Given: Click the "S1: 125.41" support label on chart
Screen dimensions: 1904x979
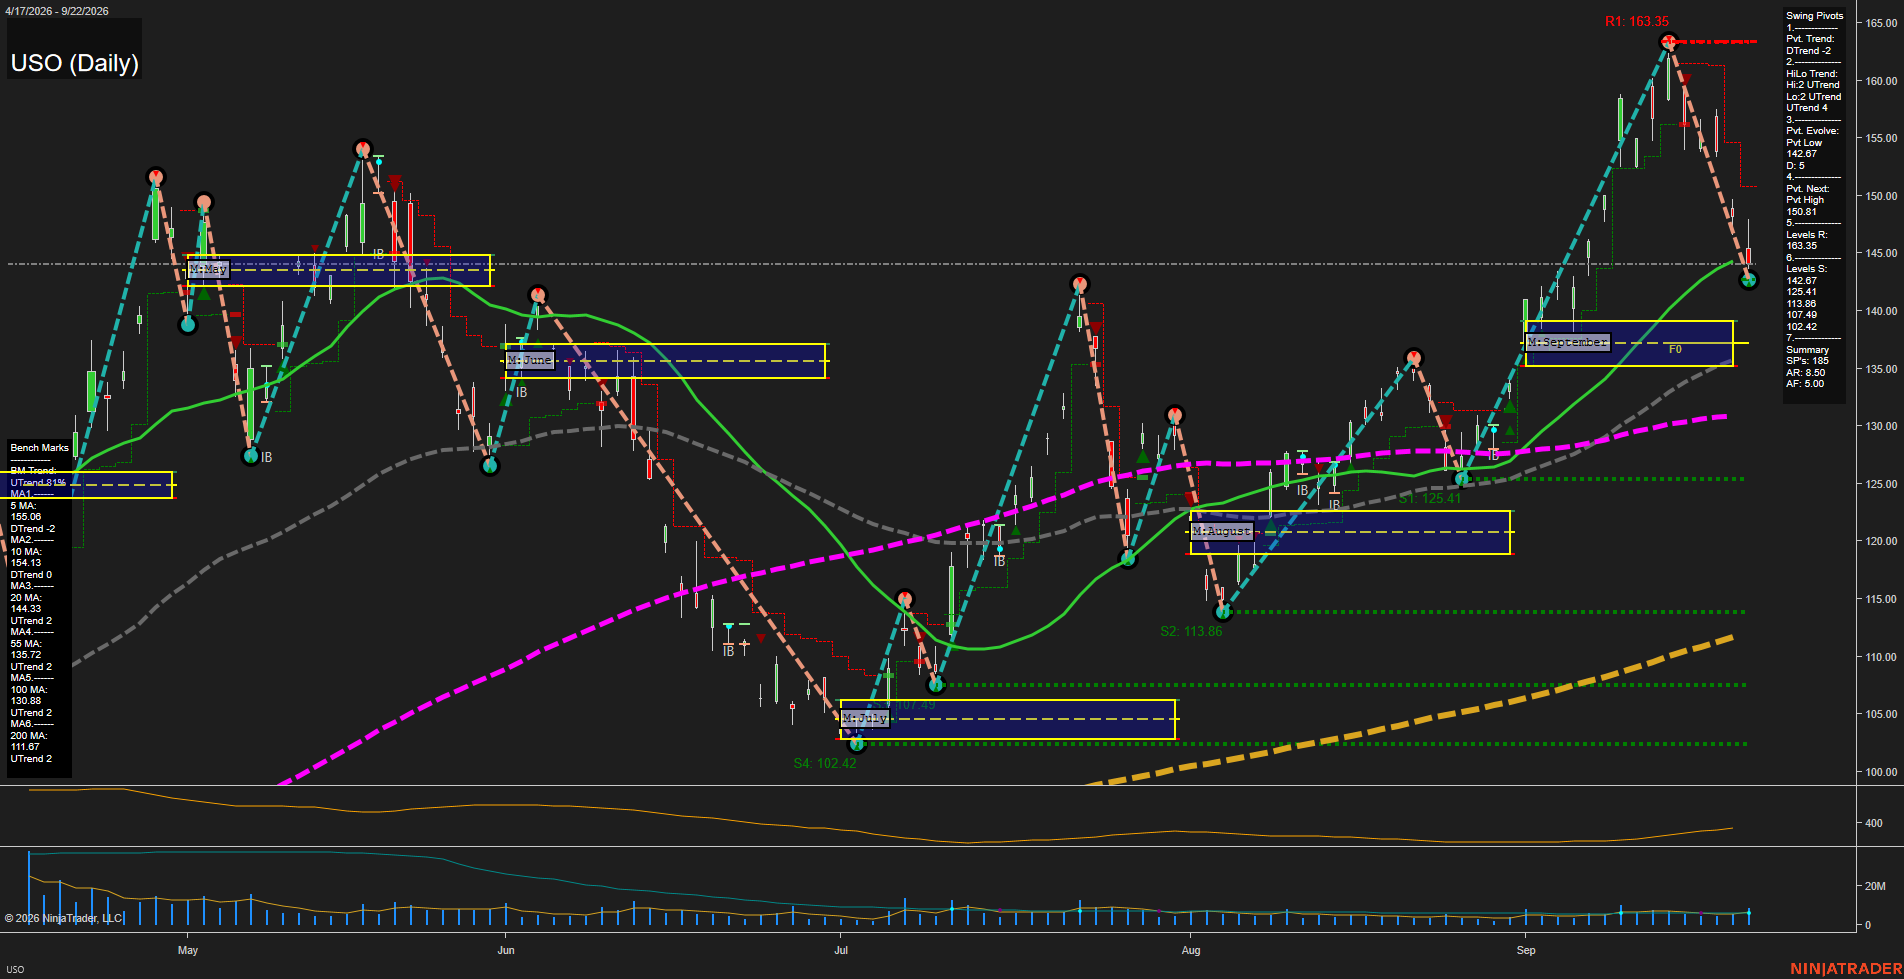Looking at the screenshot, I should 1430,498.
